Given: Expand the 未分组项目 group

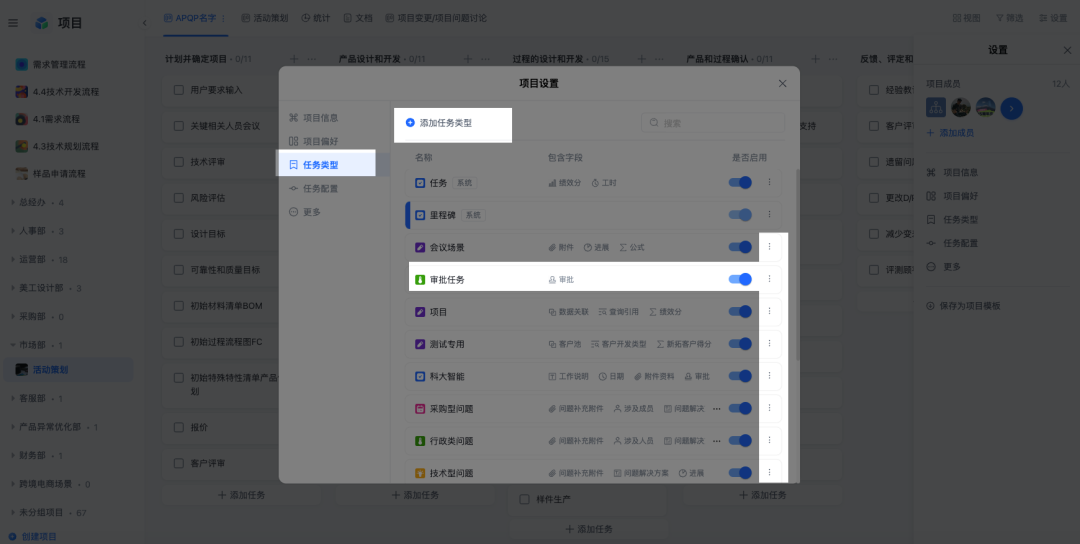Looking at the screenshot, I should pyautogui.click(x=12, y=512).
